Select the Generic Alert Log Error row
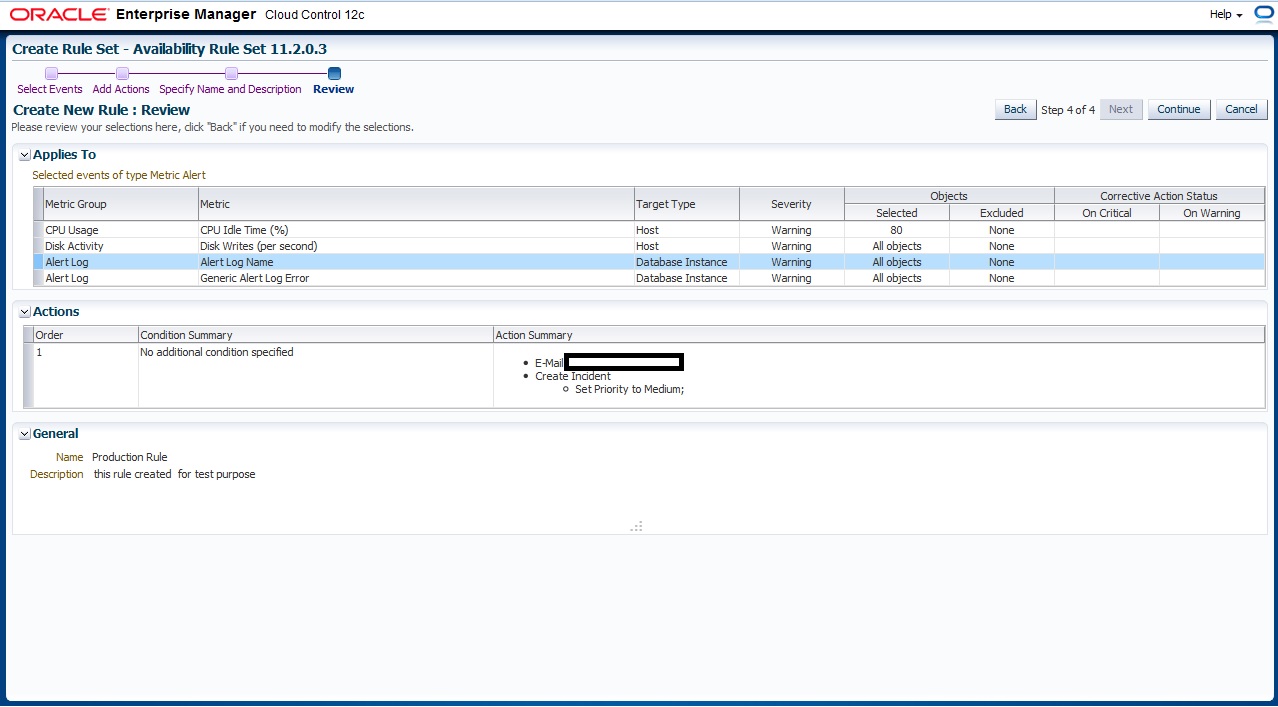The image size is (1278, 707). tap(254, 278)
